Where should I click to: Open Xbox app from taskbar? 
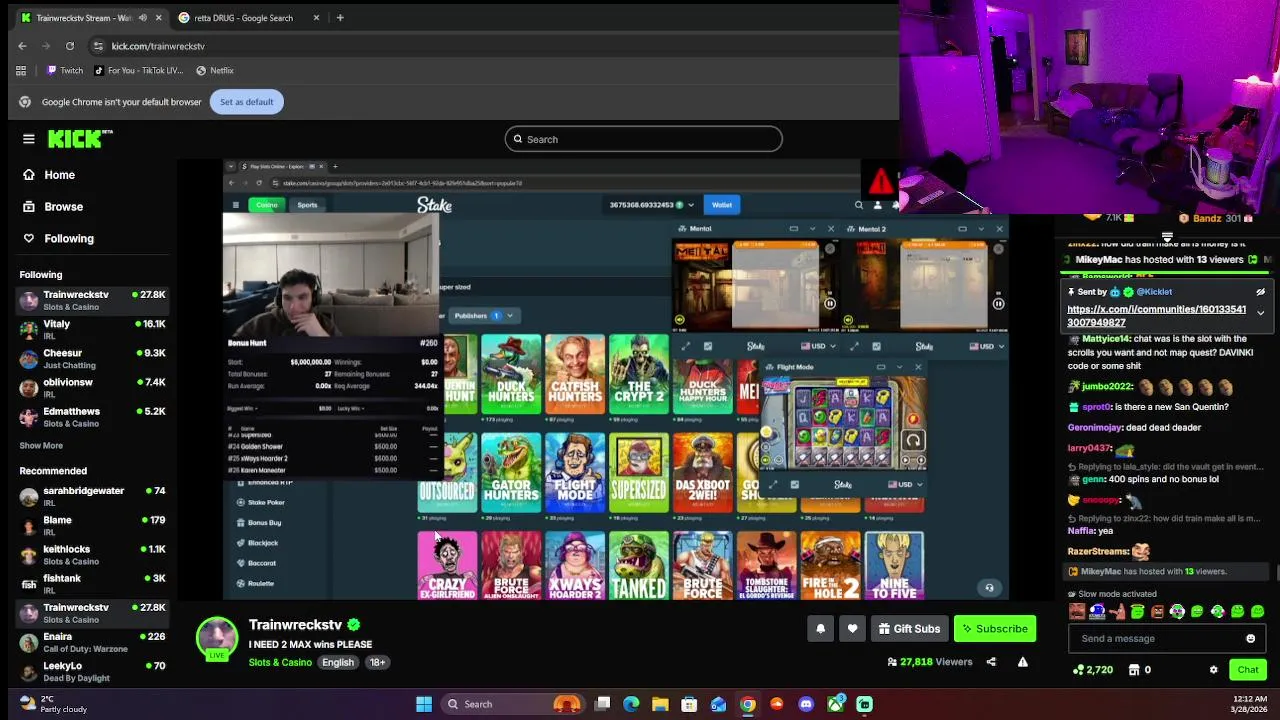(835, 704)
